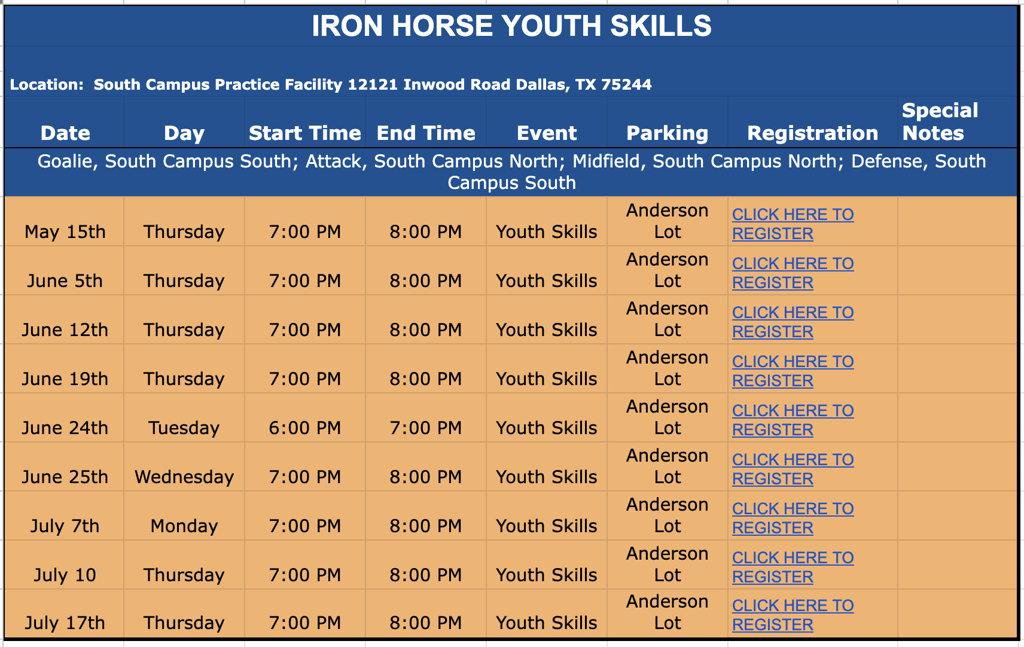Click the Location address row
Screen dimensions: 1024x647
pos(331,85)
